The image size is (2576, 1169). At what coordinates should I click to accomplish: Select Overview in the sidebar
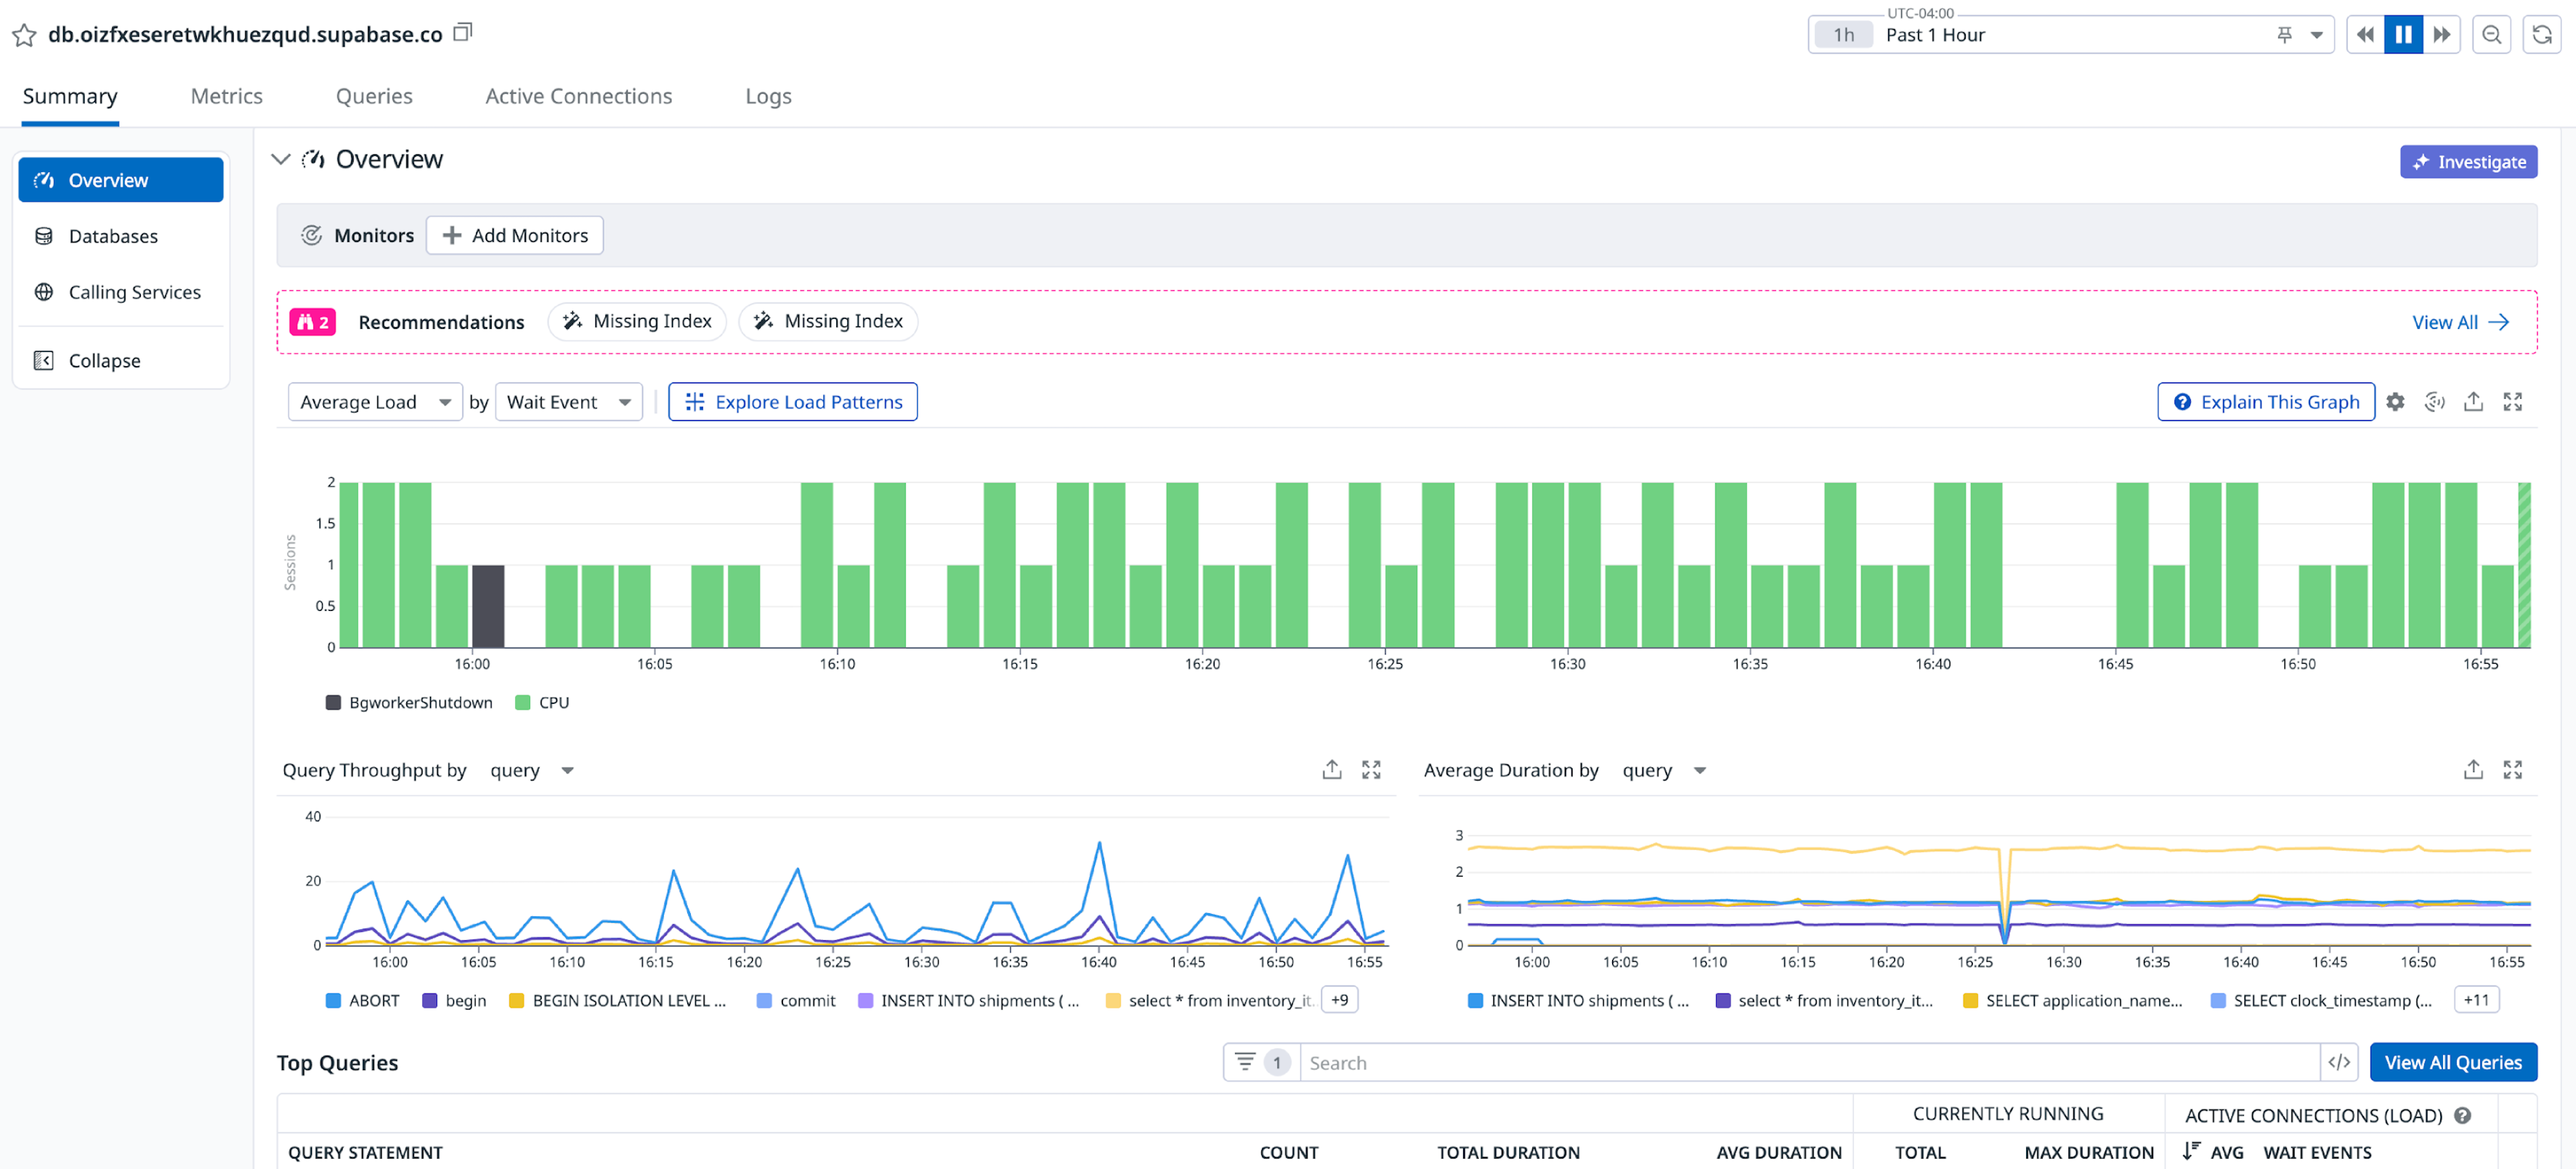pos(121,180)
